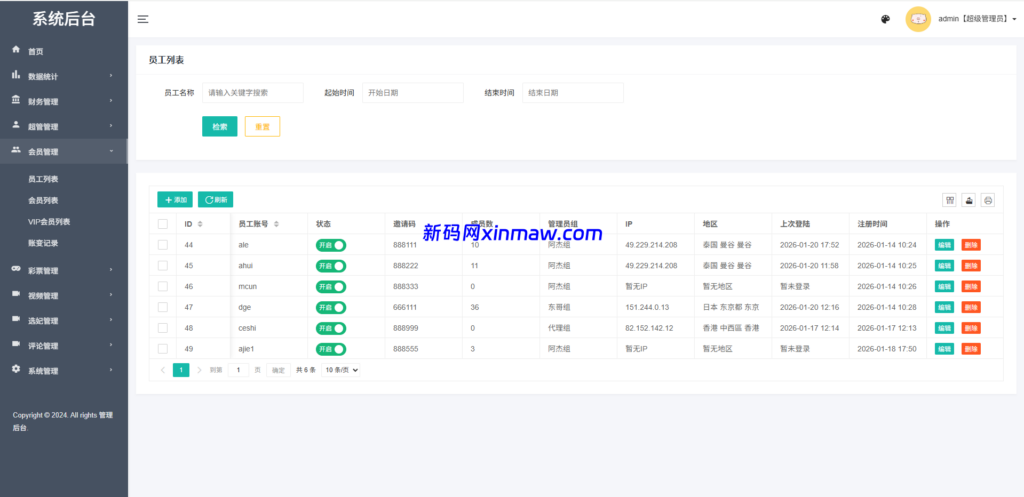Expand 超管管理 menu chevron
Screen dimensions: 1024x497
[x=111, y=125]
